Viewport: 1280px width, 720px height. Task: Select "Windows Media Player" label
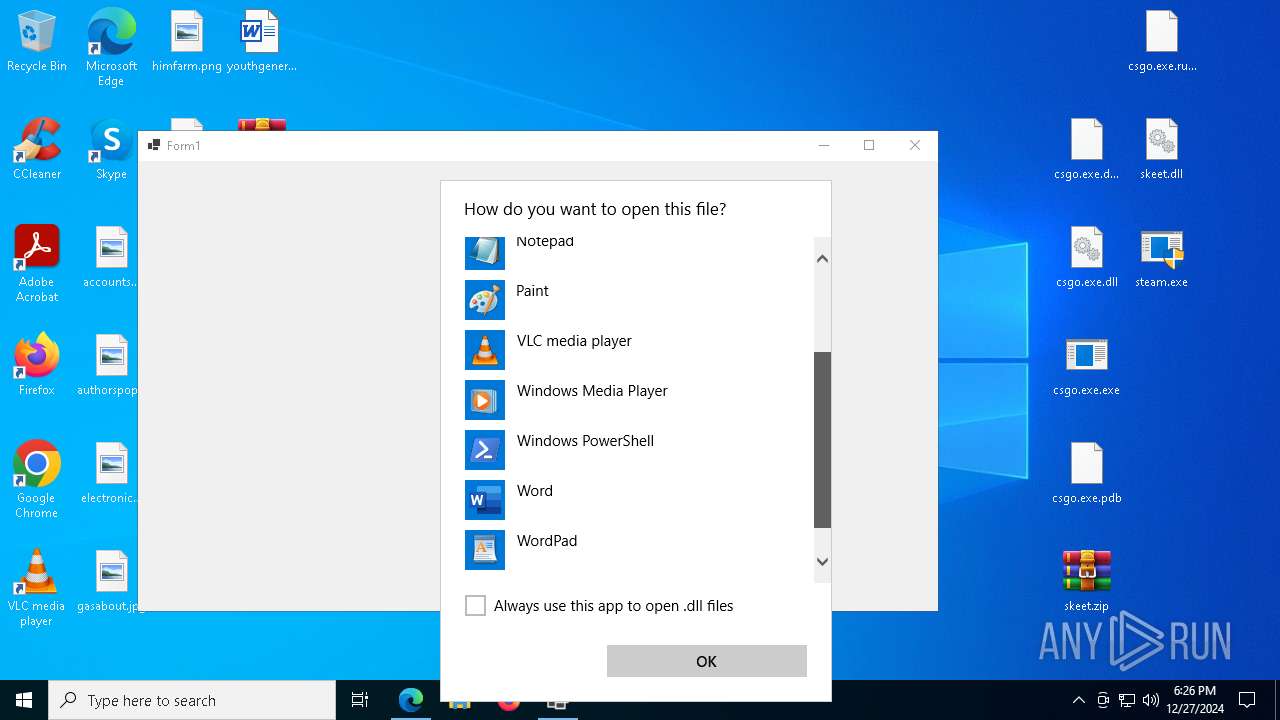(x=592, y=391)
